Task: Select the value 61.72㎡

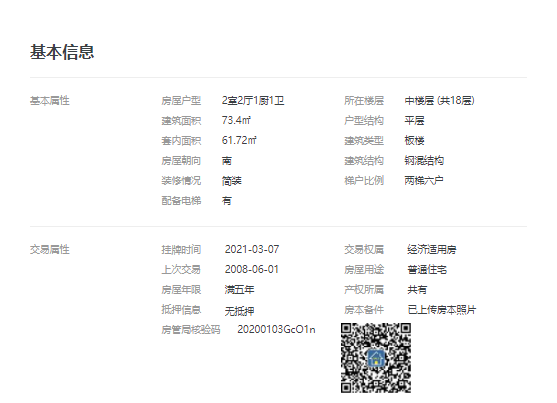Action: (239, 140)
